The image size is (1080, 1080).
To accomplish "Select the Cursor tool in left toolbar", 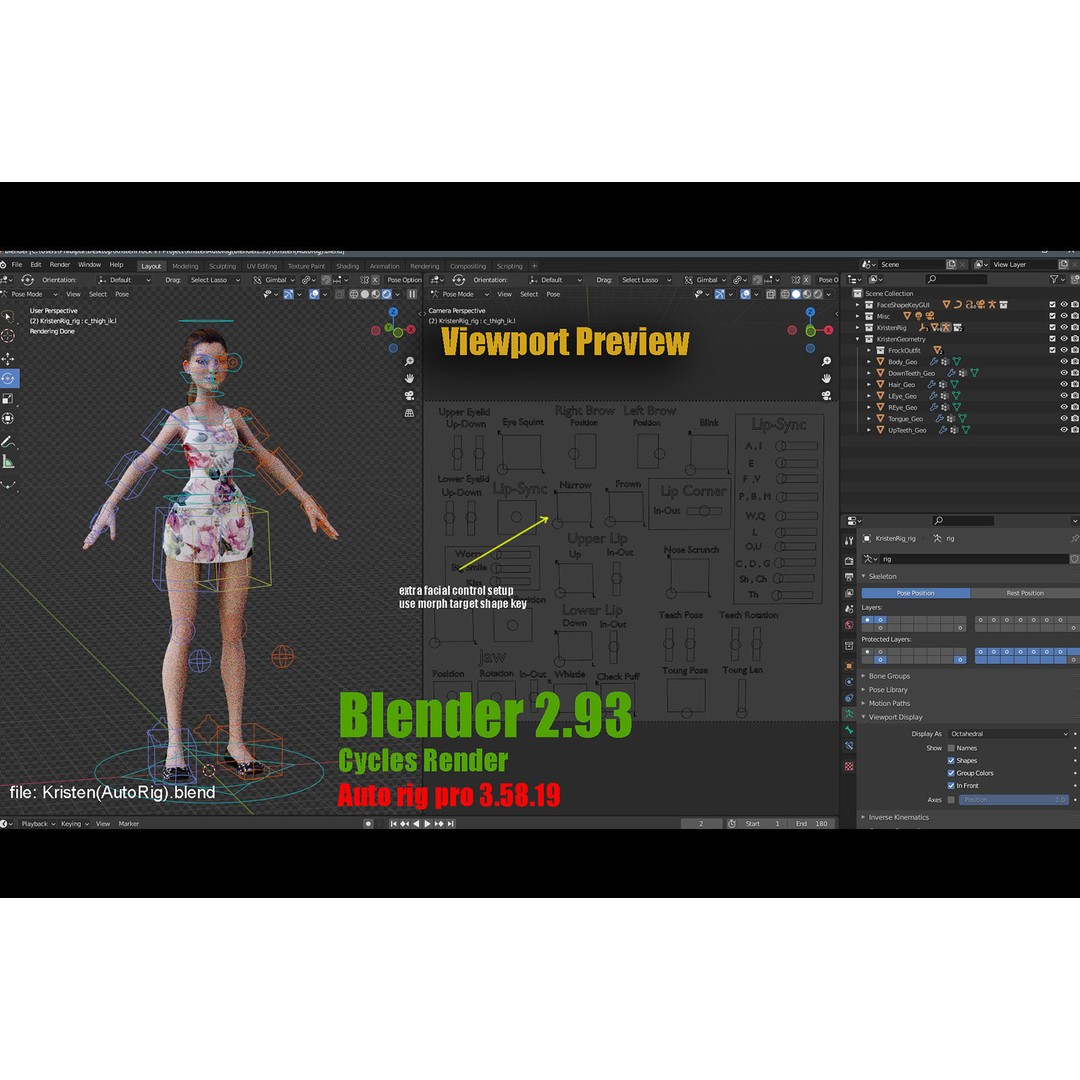I will tap(8, 335).
